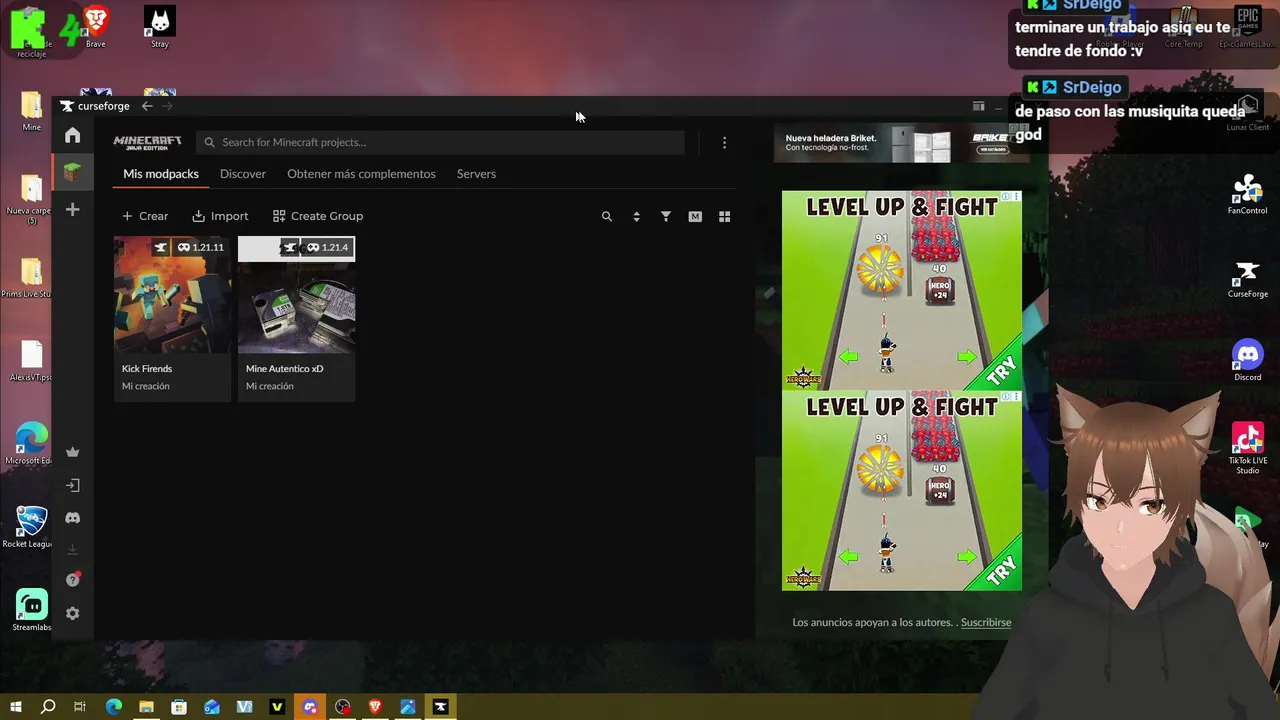Open the Microsoft Edge desktop shortcut
This screenshot has width=1280, height=720.
(x=31, y=444)
